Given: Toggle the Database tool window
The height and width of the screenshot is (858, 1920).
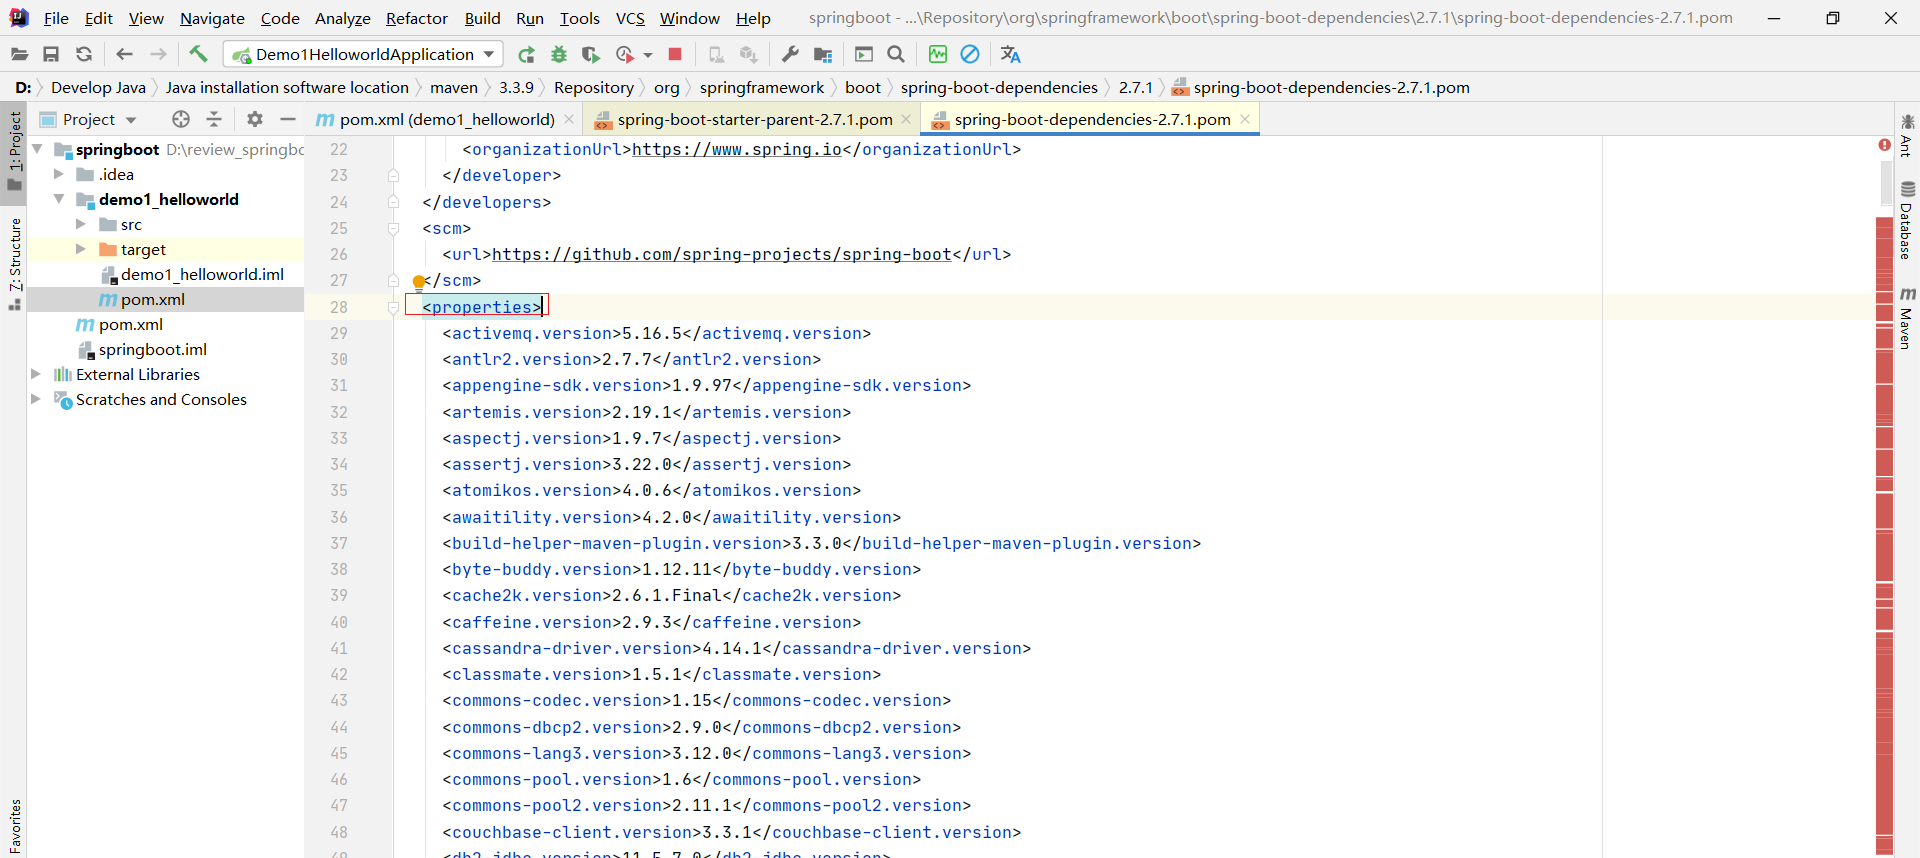Looking at the screenshot, I should coord(1906,220).
